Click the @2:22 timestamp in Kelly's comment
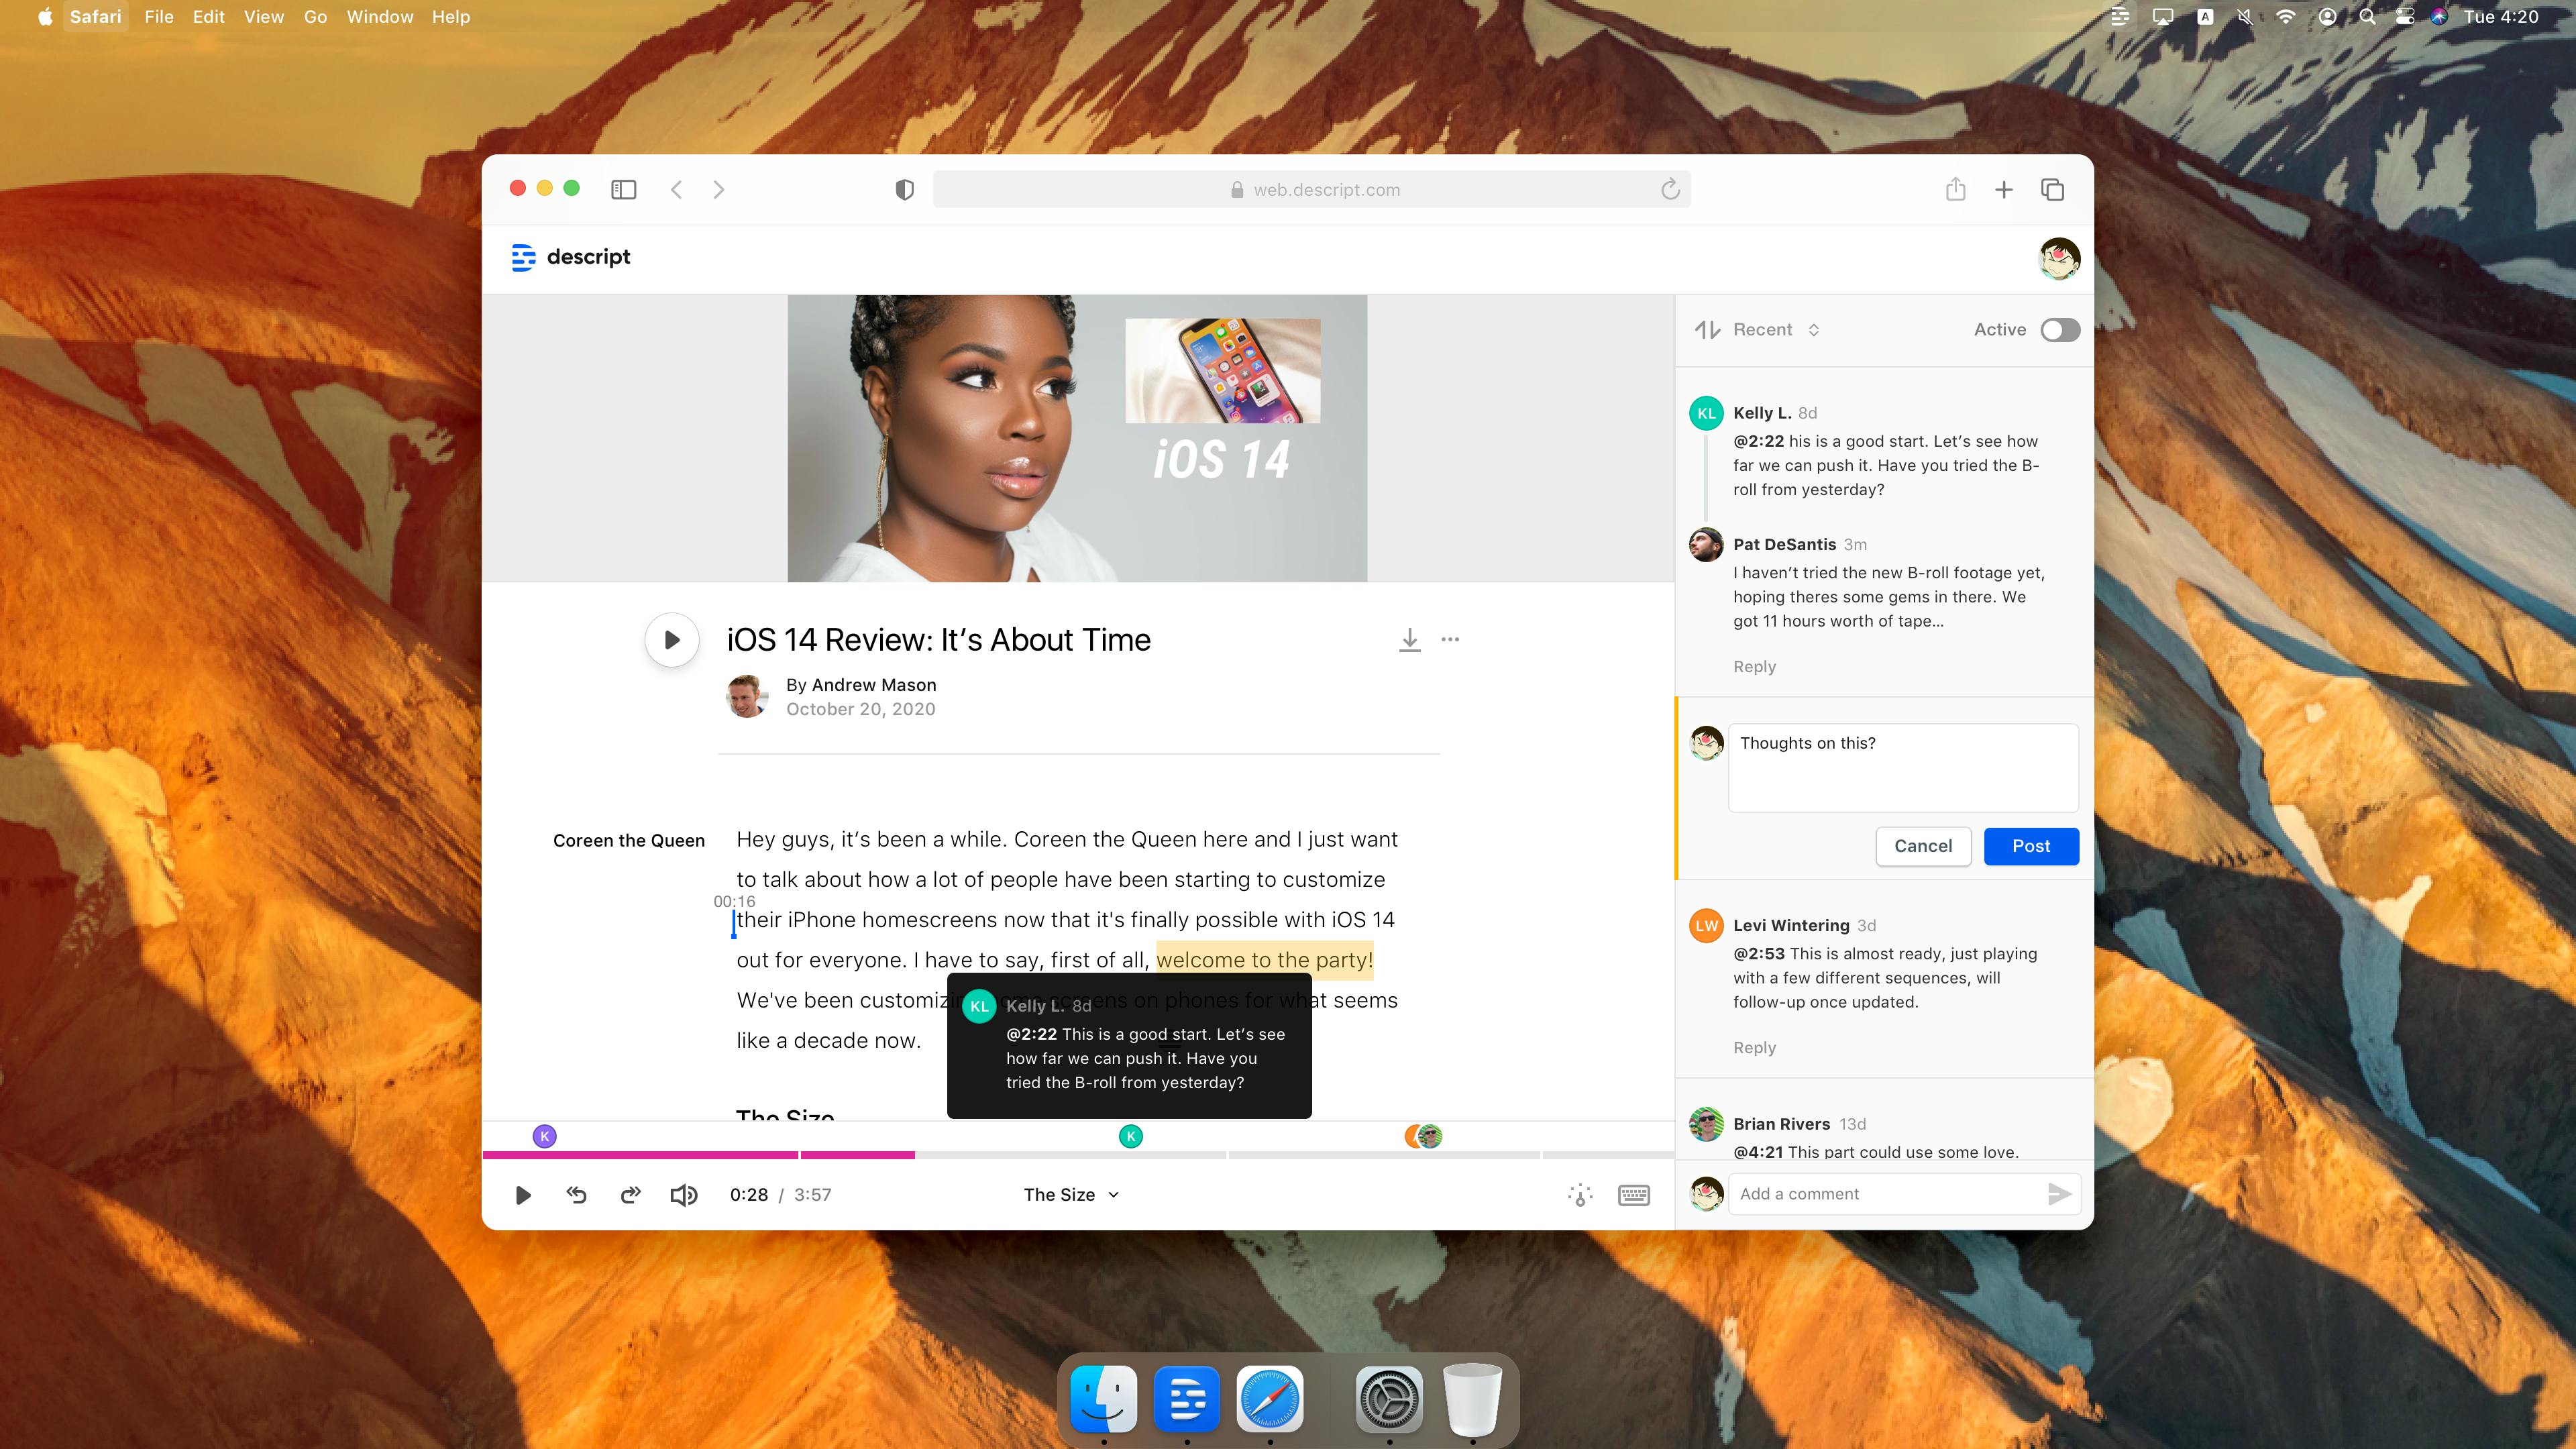The height and width of the screenshot is (1449, 2576). [1759, 441]
